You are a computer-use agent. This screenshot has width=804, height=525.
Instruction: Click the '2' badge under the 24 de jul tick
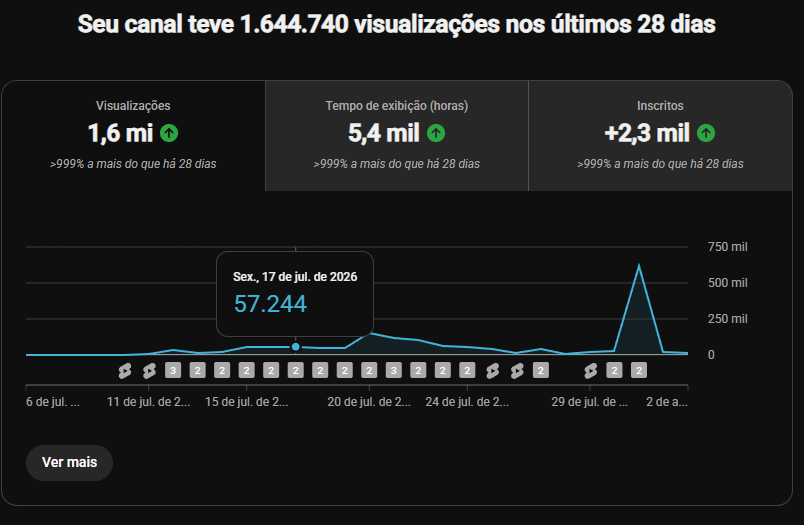point(467,370)
